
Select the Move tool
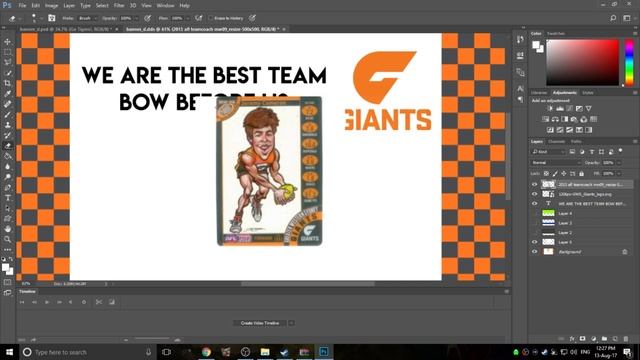pos(7,42)
